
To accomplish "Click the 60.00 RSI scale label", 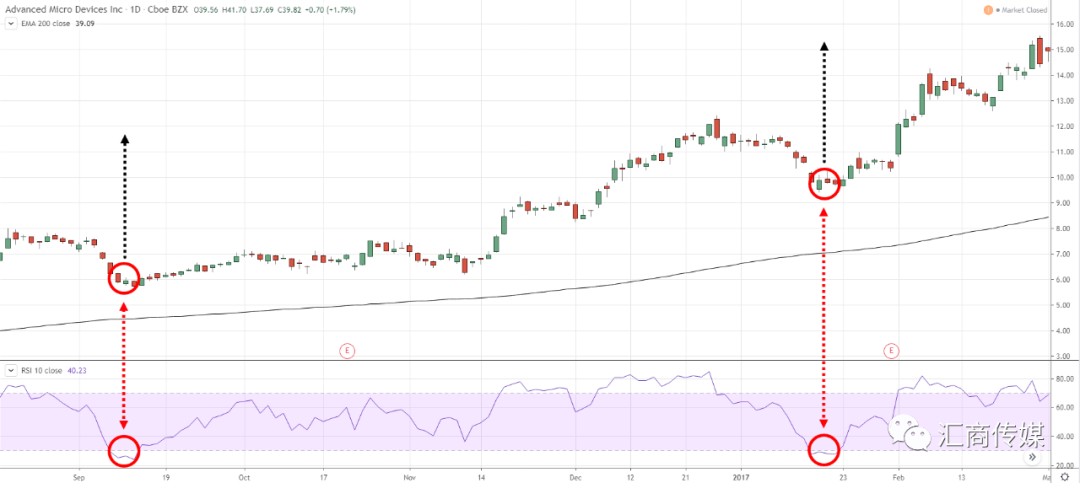I will (1063, 407).
